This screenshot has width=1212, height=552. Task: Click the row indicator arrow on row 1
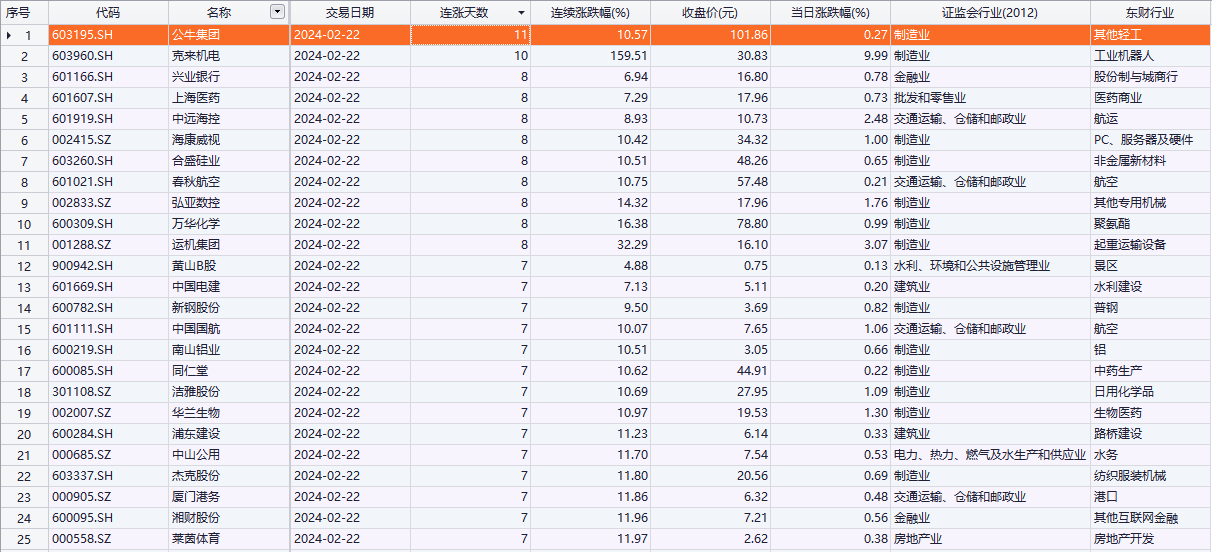point(10,35)
